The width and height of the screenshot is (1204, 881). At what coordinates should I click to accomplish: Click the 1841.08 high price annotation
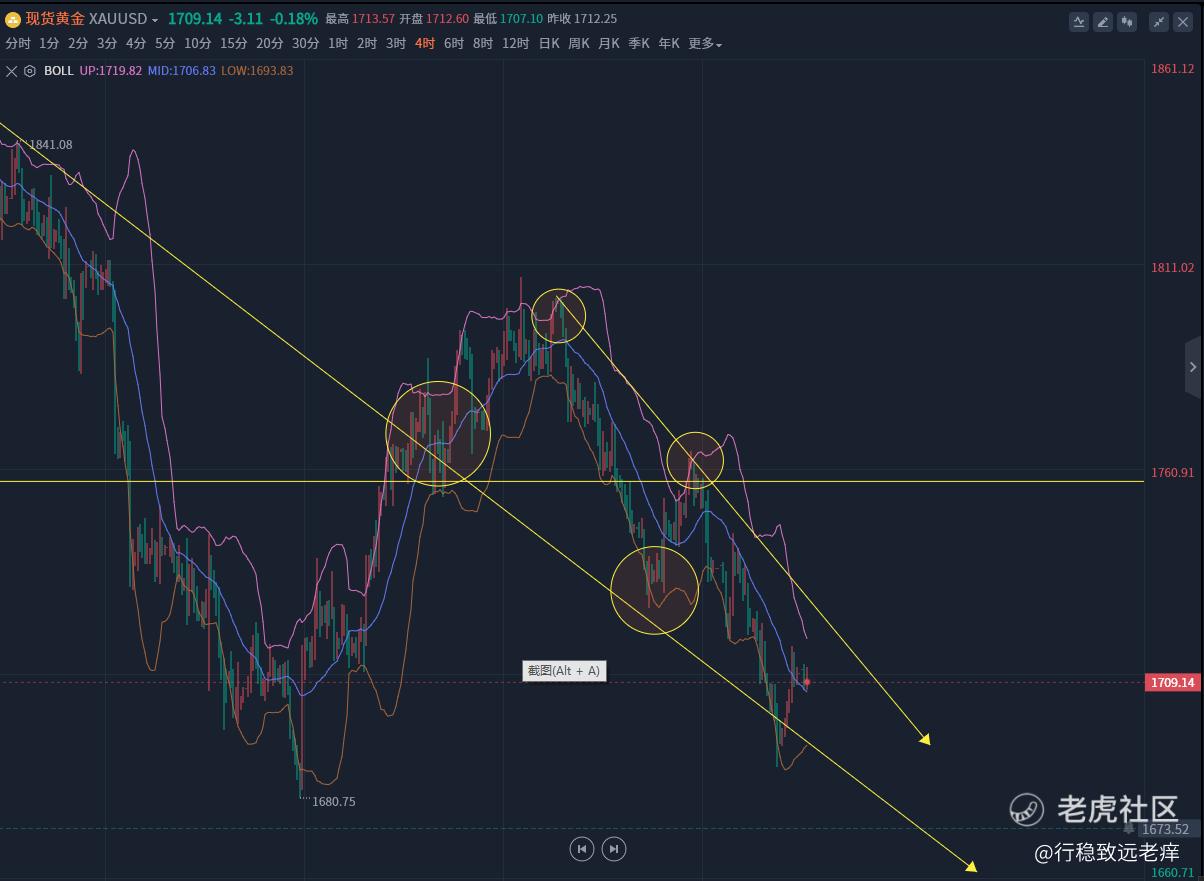51,145
